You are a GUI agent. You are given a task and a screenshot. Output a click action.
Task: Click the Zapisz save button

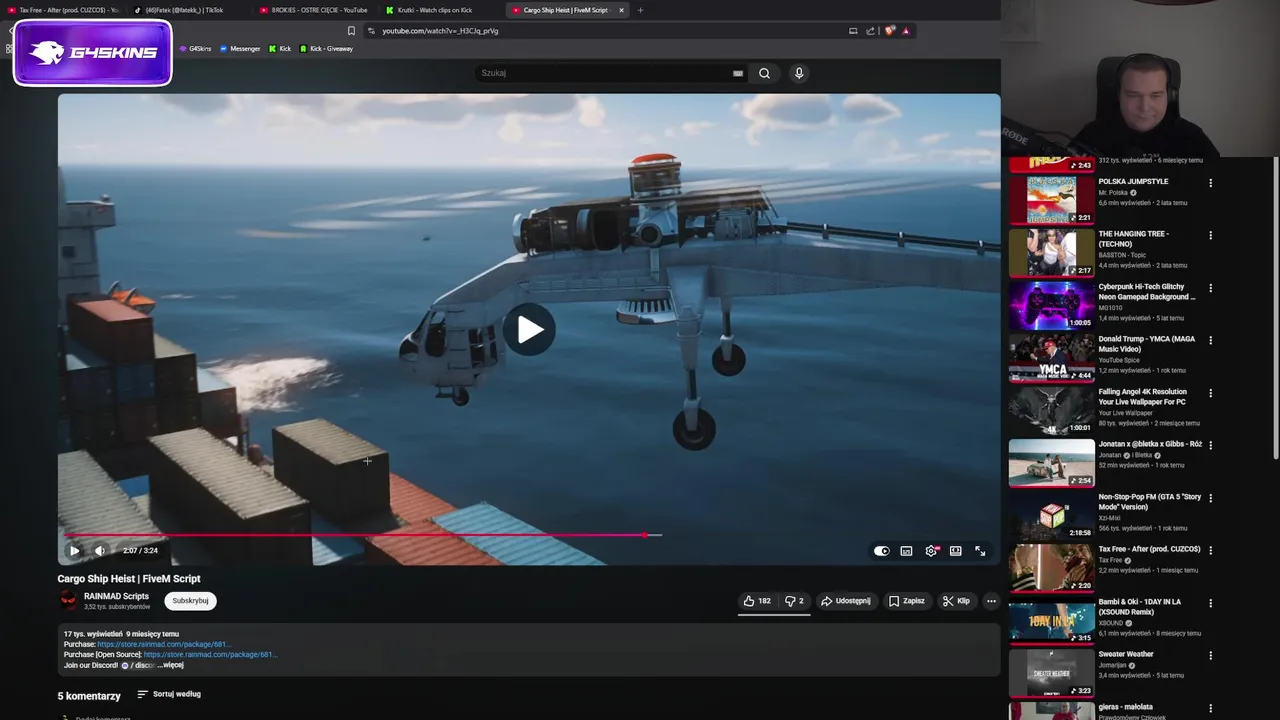[x=907, y=601]
